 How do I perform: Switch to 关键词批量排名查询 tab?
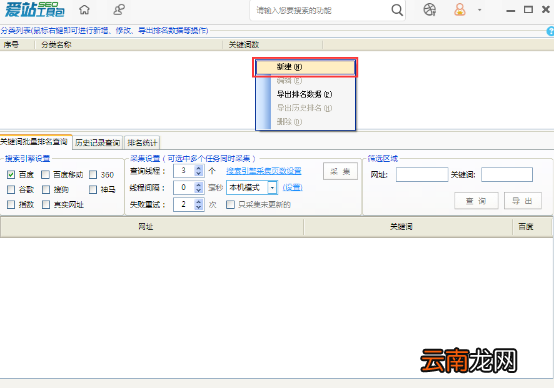(x=35, y=142)
